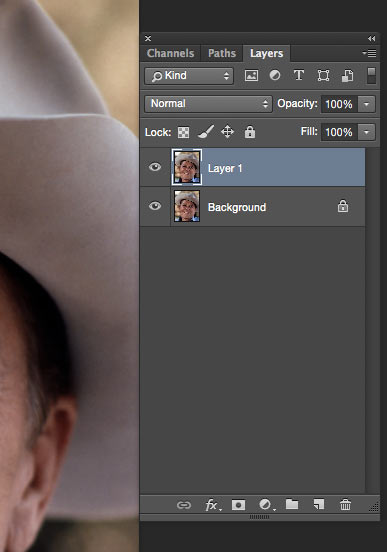Filter for smart objects icon
Image resolution: width=387 pixels, height=552 pixels.
pos(347,76)
